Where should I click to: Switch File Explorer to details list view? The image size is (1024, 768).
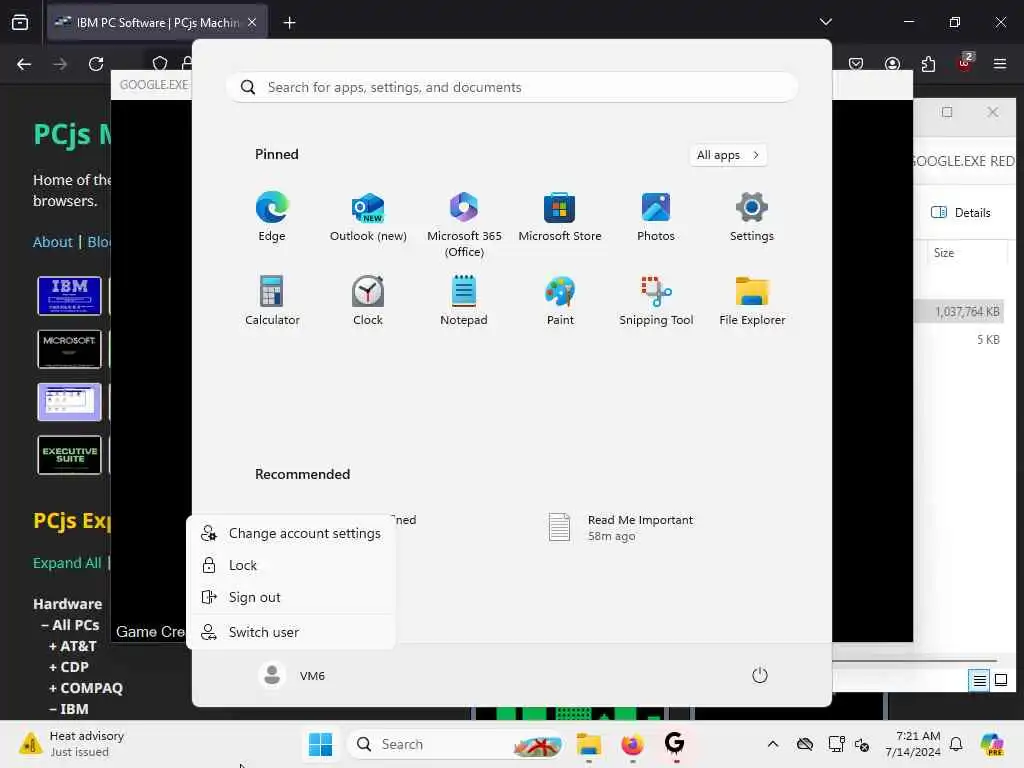pyautogui.click(x=980, y=680)
